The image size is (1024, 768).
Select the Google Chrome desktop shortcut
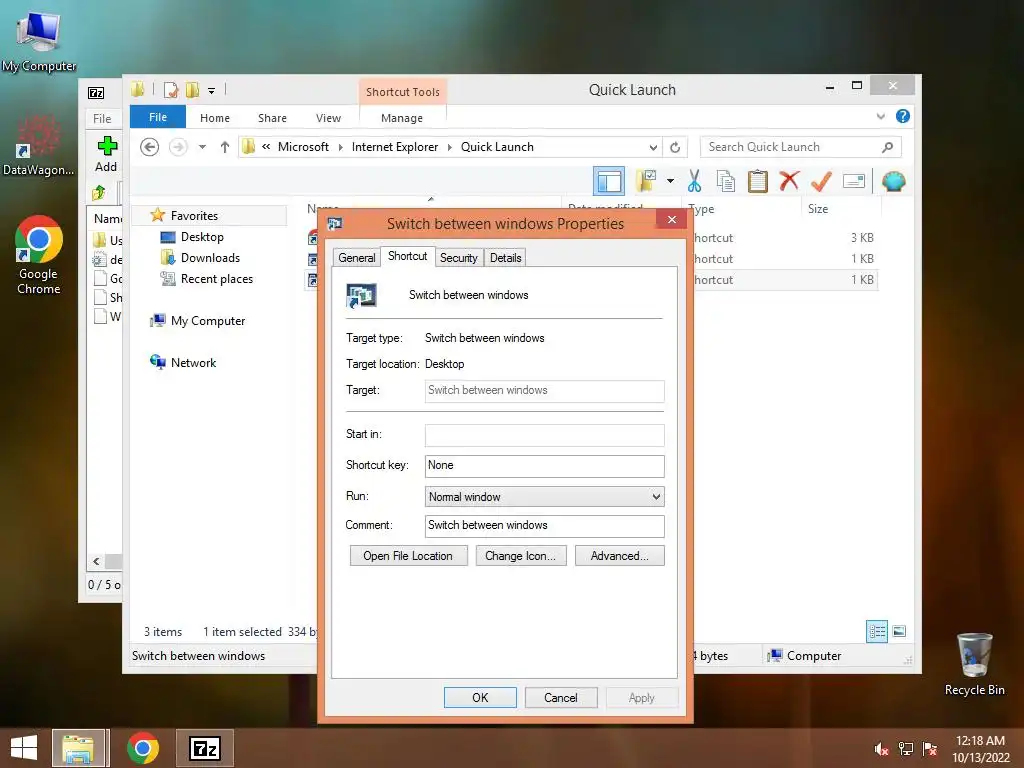[x=39, y=255]
